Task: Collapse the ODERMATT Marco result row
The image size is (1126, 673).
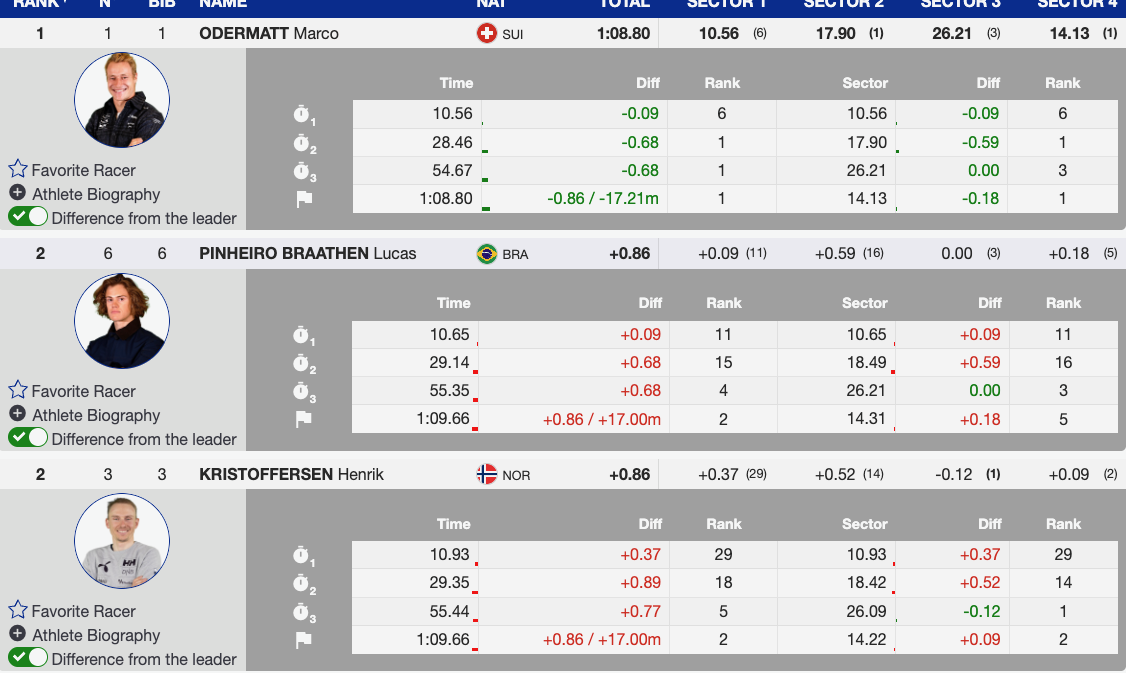Action: [x=269, y=33]
